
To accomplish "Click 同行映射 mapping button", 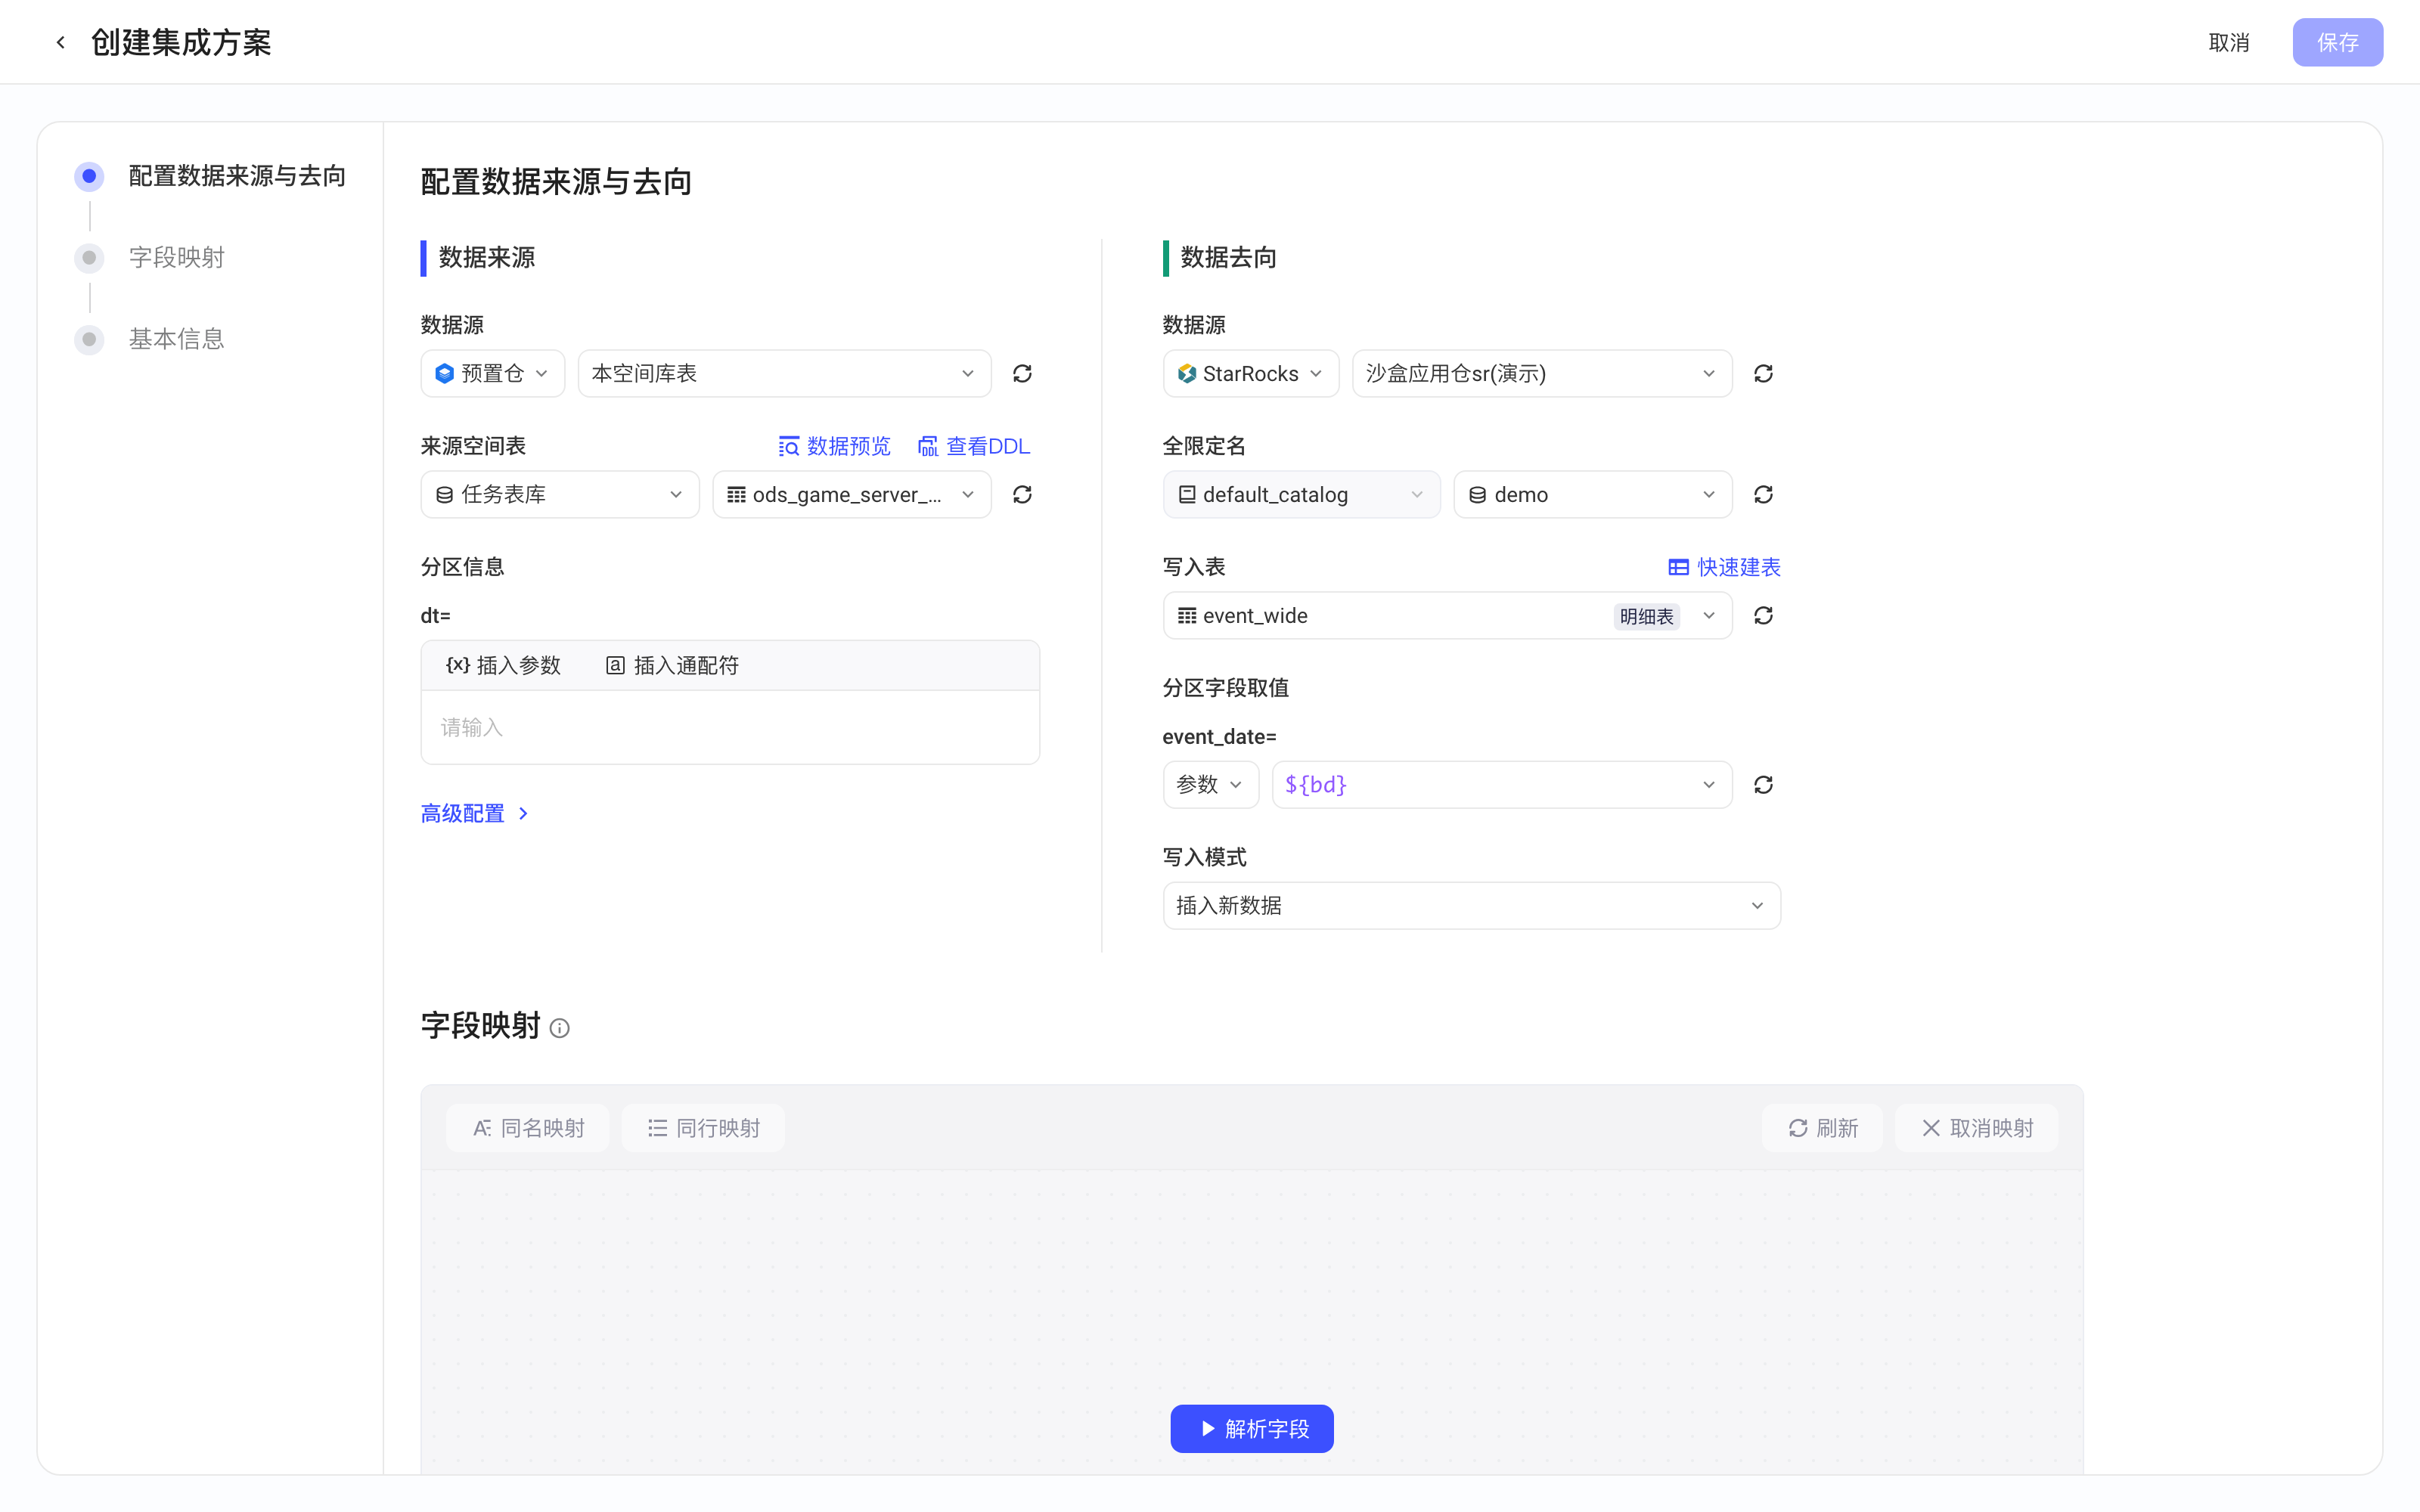I will tap(703, 1128).
